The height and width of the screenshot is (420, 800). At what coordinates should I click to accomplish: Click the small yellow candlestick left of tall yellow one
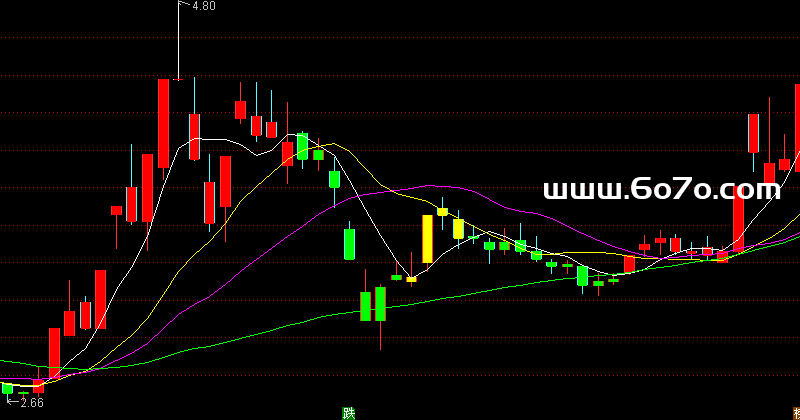(x=411, y=279)
